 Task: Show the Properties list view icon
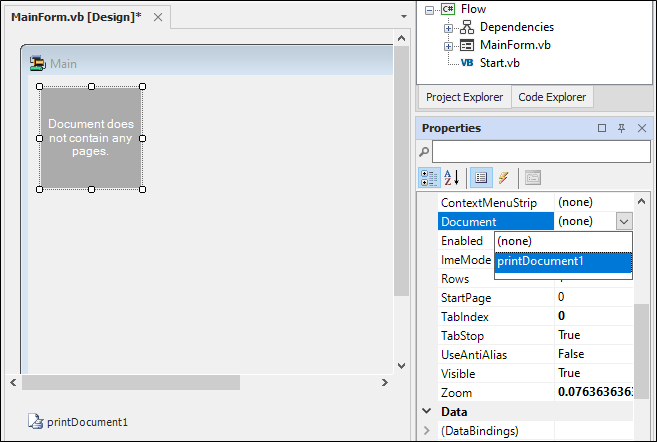pos(481,177)
